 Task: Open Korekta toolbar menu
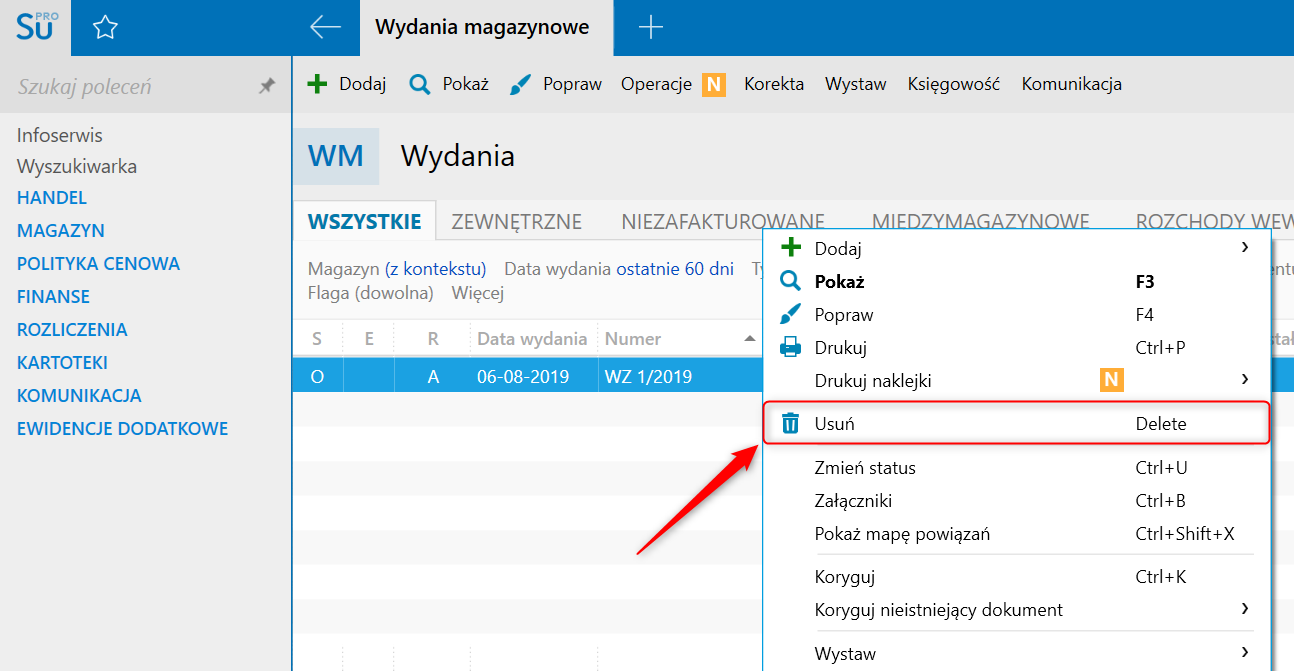(774, 84)
